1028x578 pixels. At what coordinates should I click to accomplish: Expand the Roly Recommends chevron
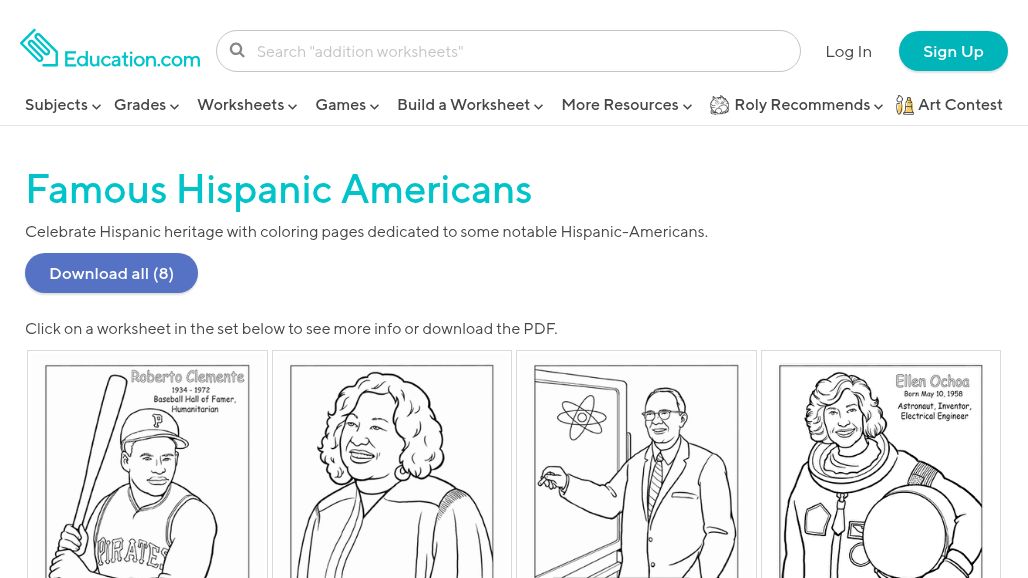click(878, 106)
